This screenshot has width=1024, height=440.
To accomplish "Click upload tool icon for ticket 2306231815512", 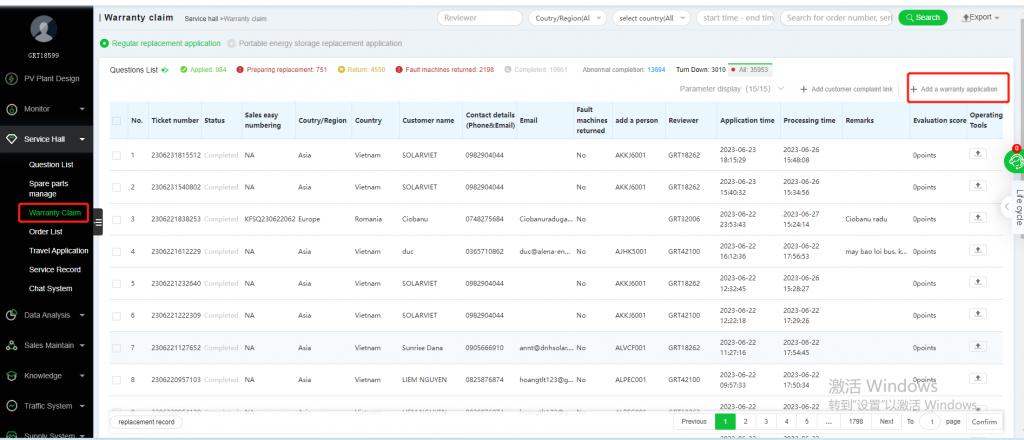I will click(978, 154).
